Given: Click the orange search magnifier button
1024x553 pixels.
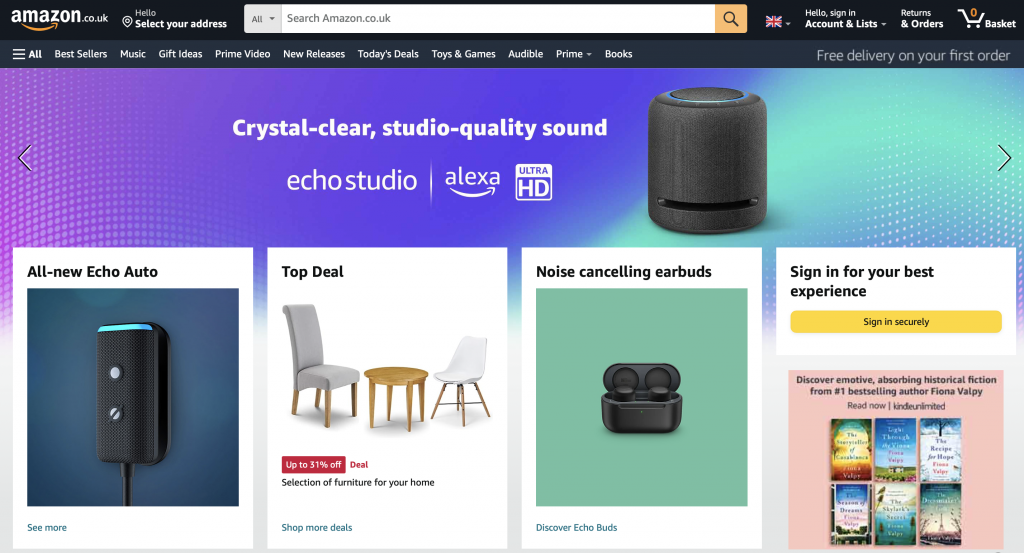Looking at the screenshot, I should click(731, 19).
